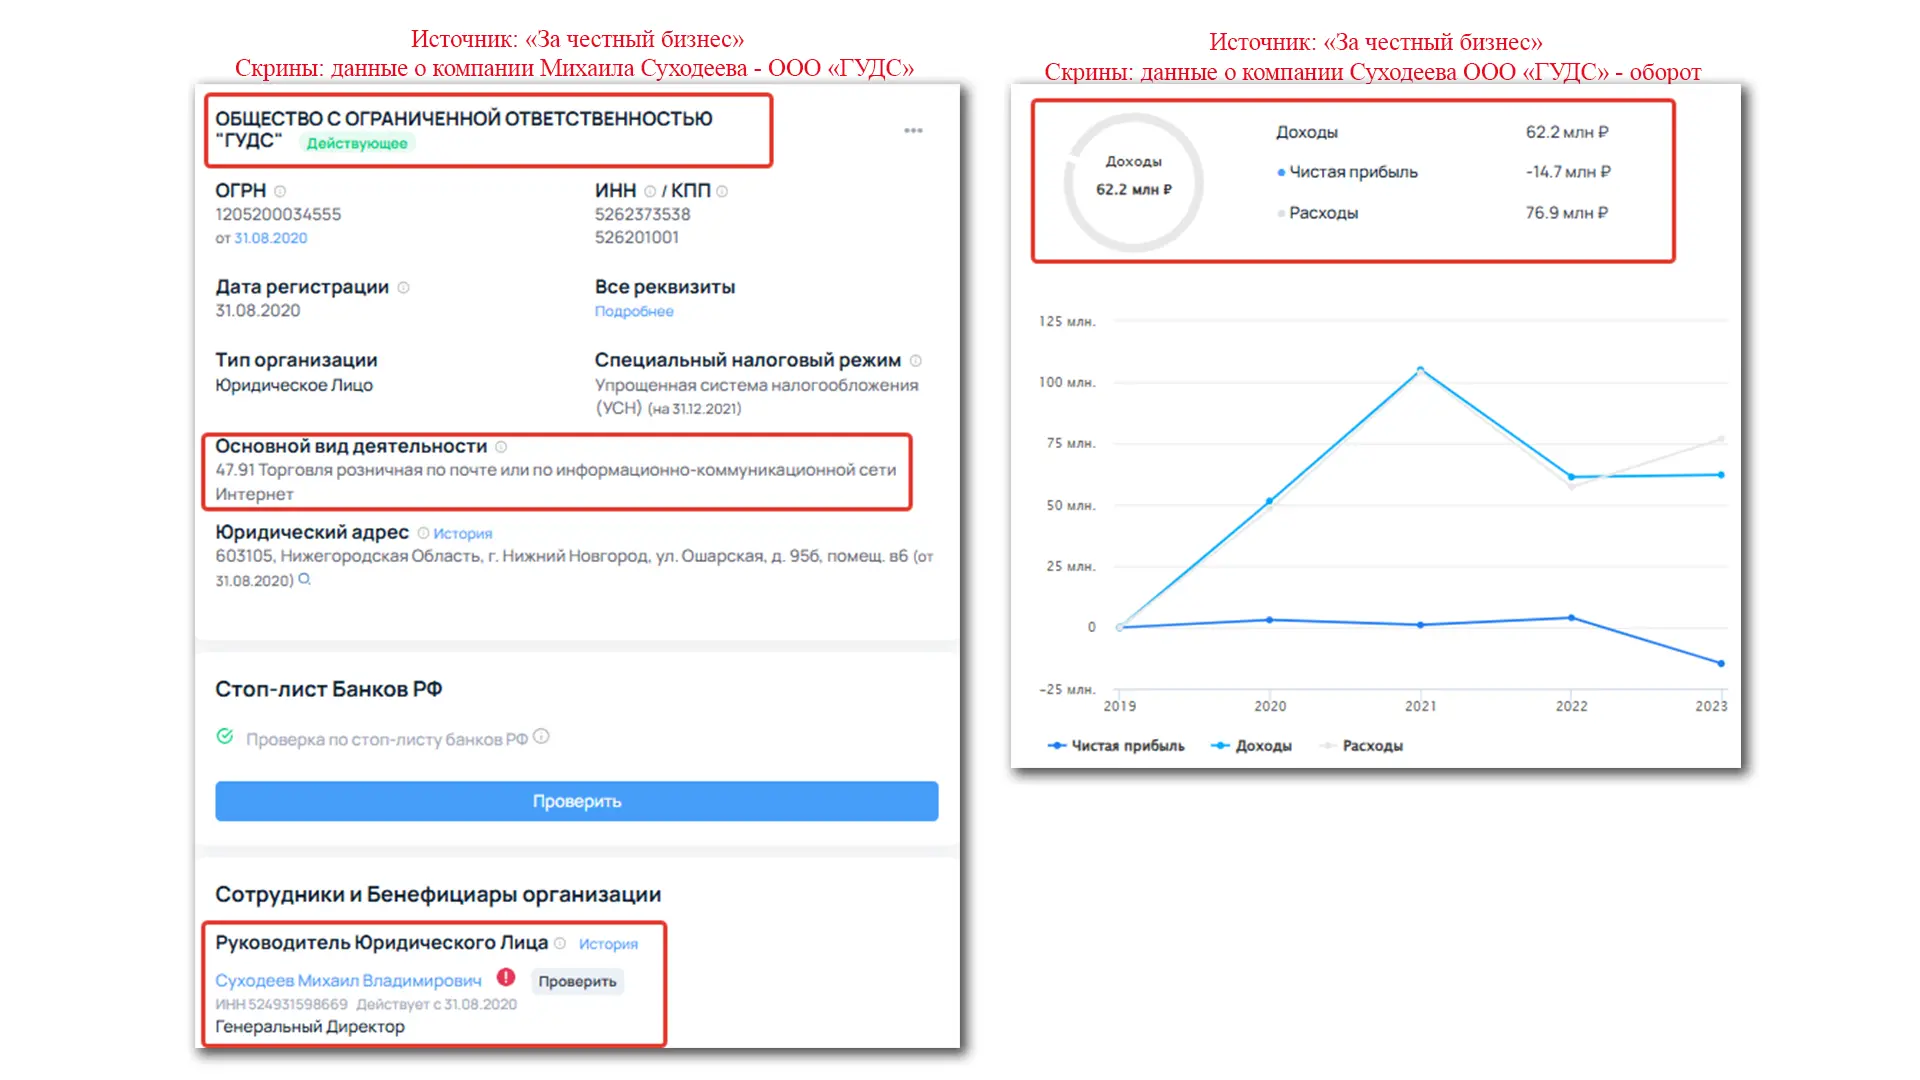Click the ОГРН number 1205200034555
This screenshot has width=1920, height=1080.
click(x=278, y=214)
